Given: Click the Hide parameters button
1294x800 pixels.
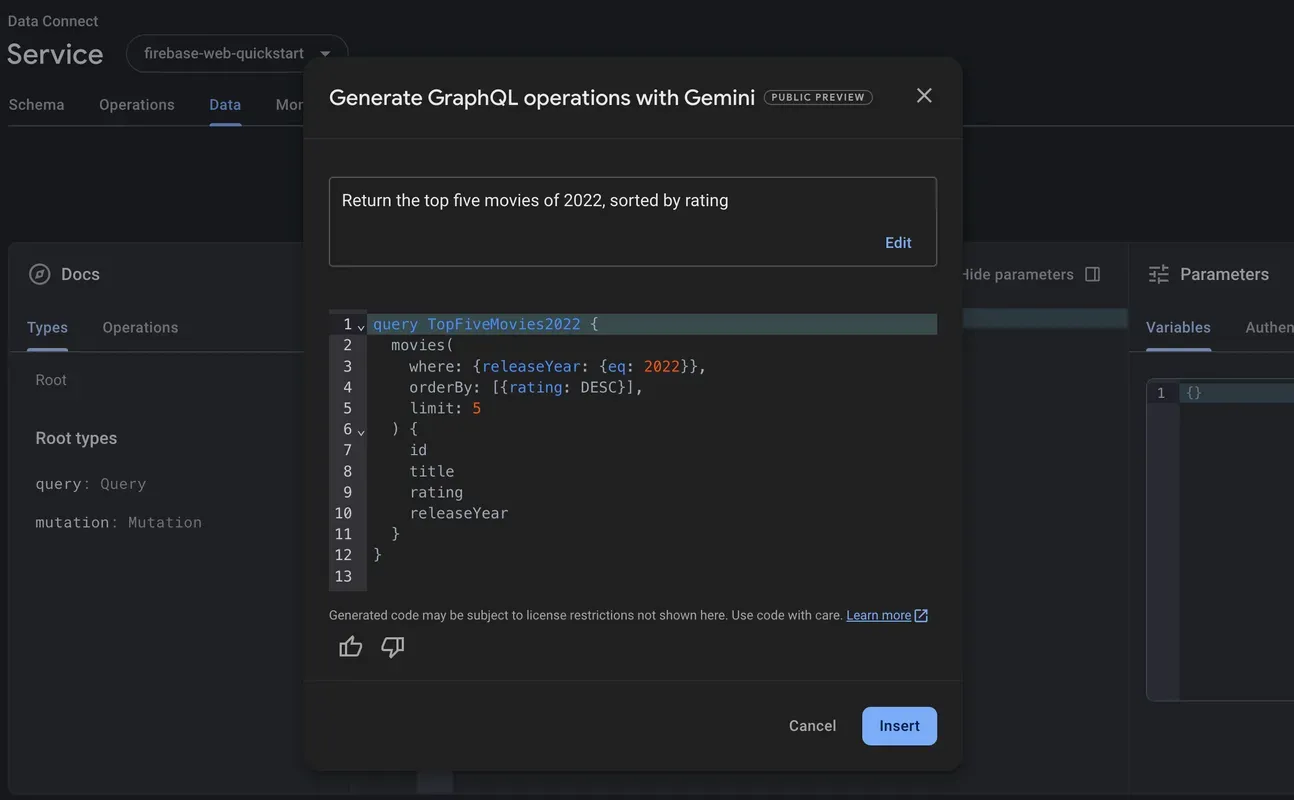Looking at the screenshot, I should click(x=1029, y=274).
